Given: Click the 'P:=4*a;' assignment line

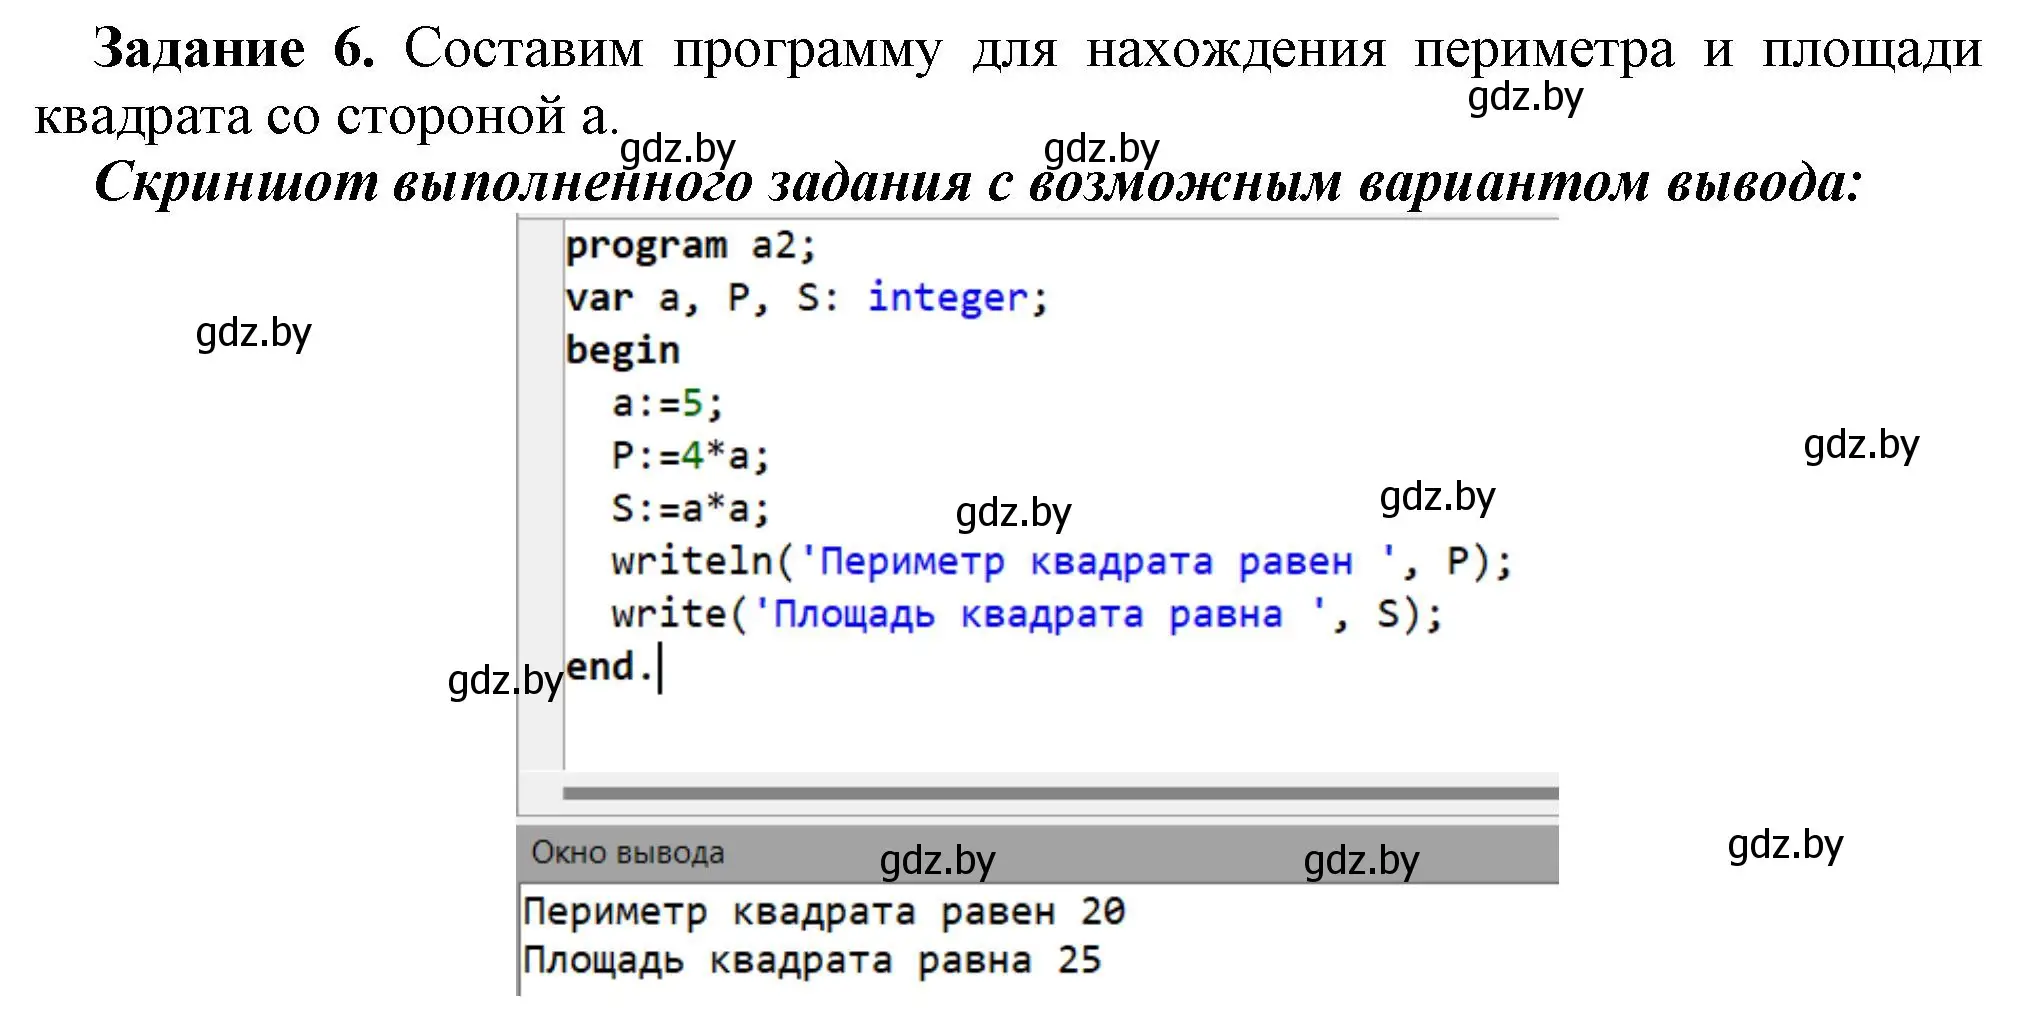Looking at the screenshot, I should click(x=691, y=457).
